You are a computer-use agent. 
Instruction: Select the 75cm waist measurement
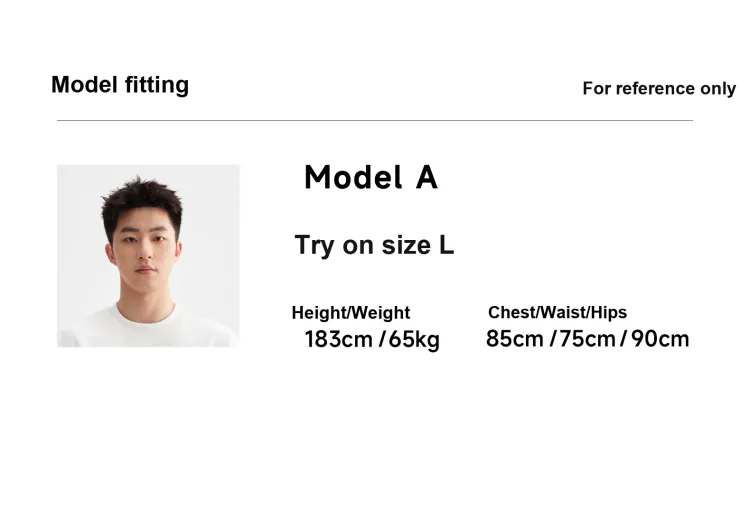click(x=587, y=339)
